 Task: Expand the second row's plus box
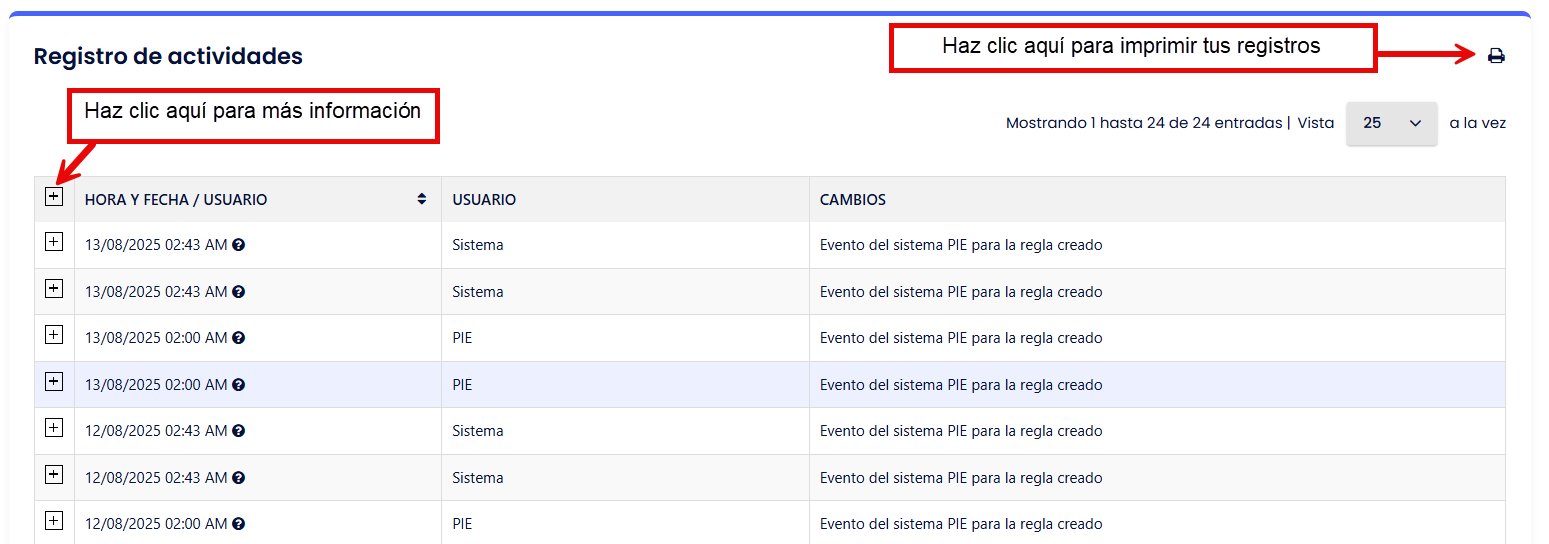(x=54, y=289)
